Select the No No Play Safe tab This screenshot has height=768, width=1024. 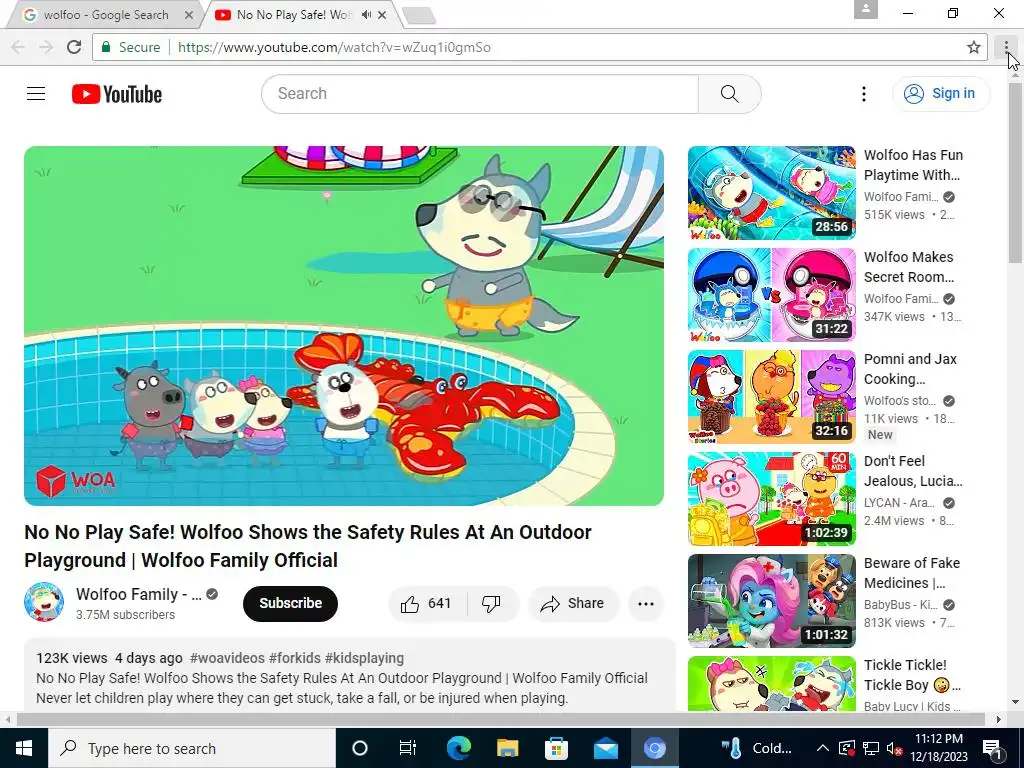[293, 14]
